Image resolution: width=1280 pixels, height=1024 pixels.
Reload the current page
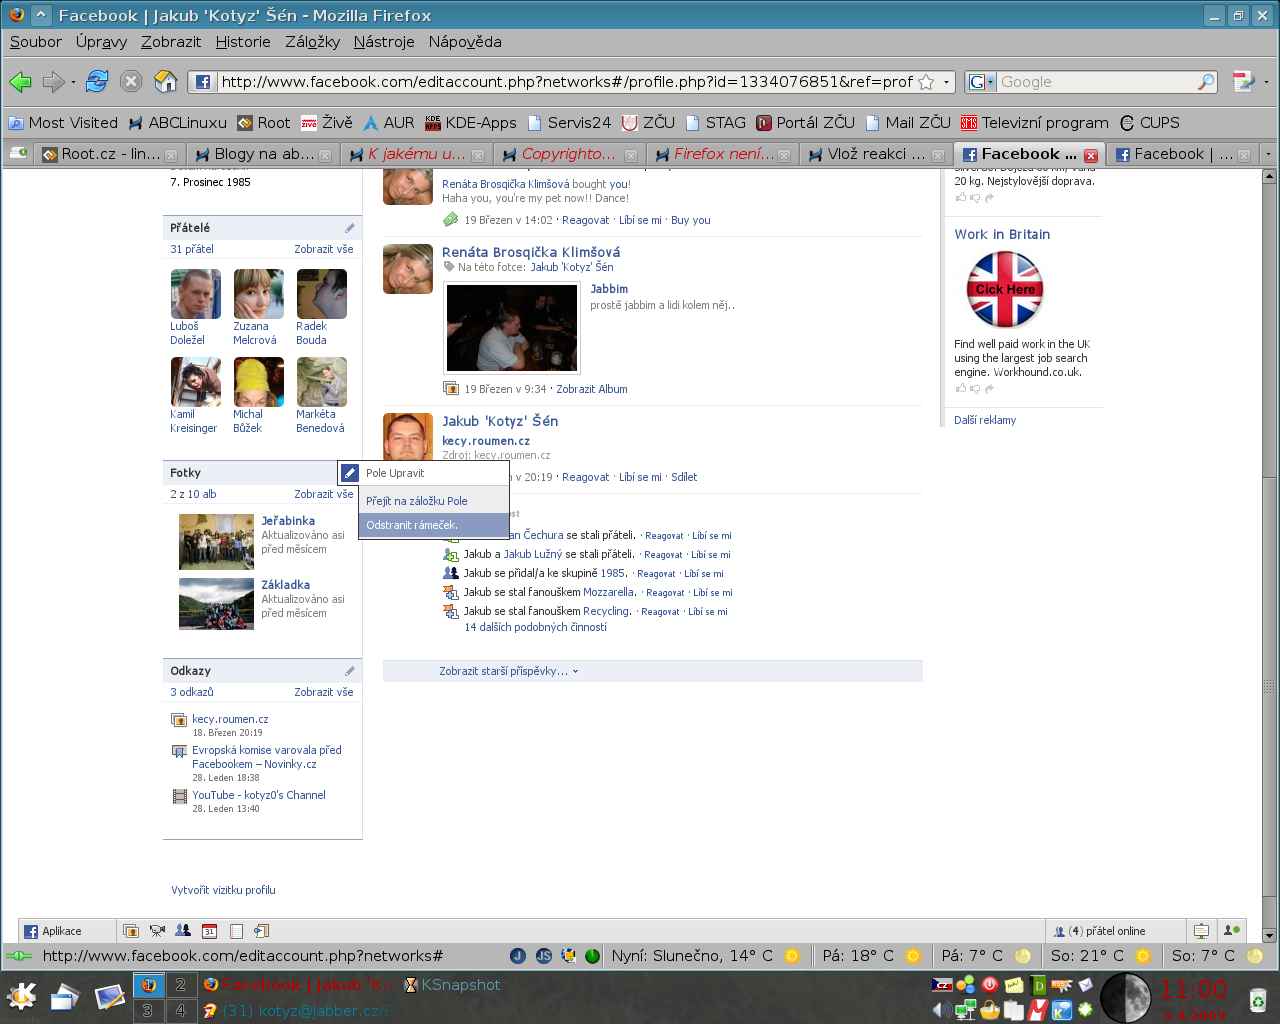click(97, 82)
